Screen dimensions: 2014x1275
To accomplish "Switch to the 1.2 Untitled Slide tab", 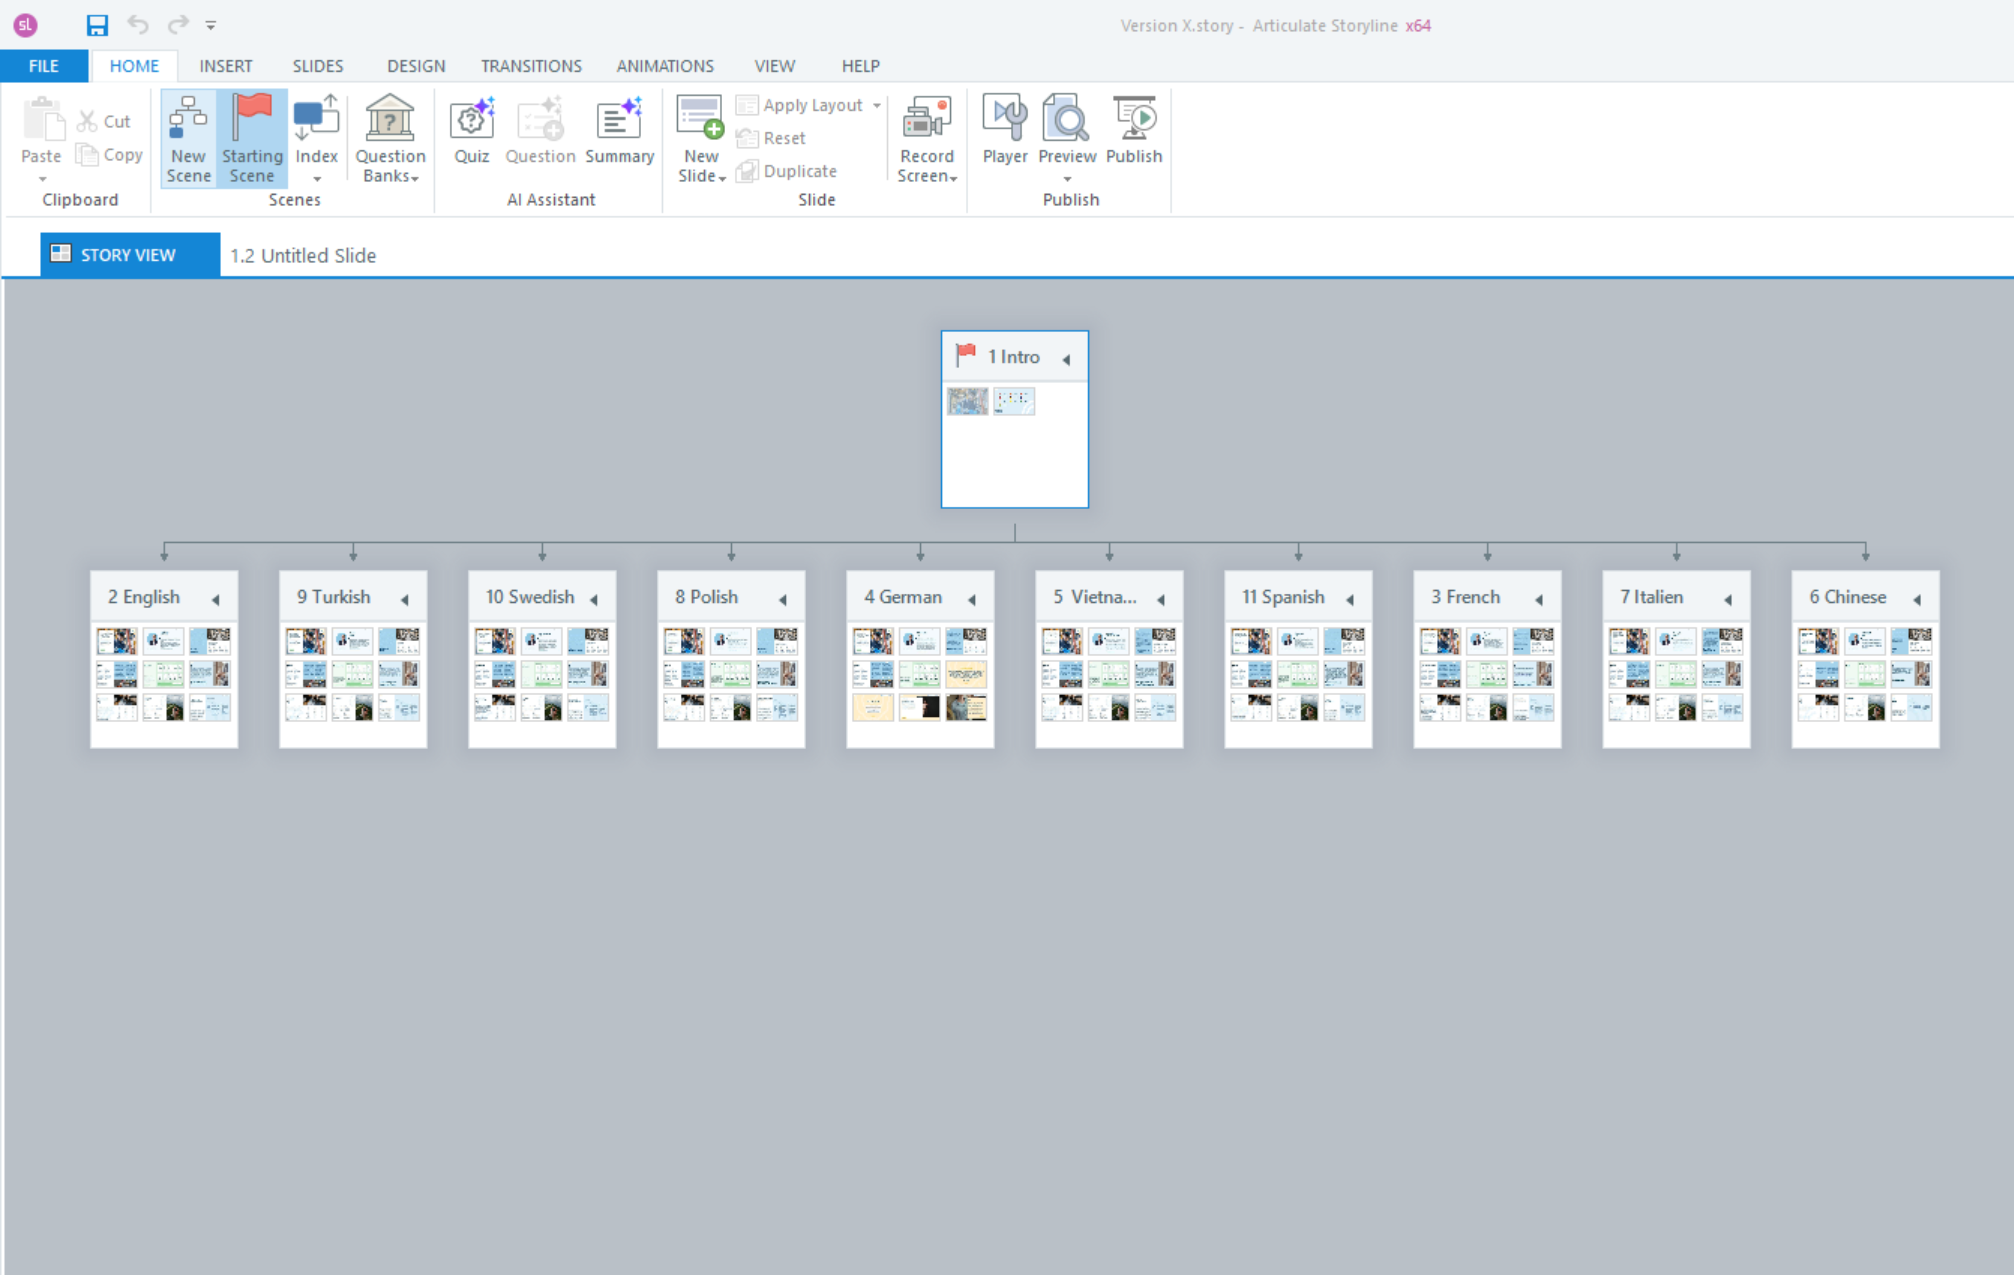I will tap(303, 255).
